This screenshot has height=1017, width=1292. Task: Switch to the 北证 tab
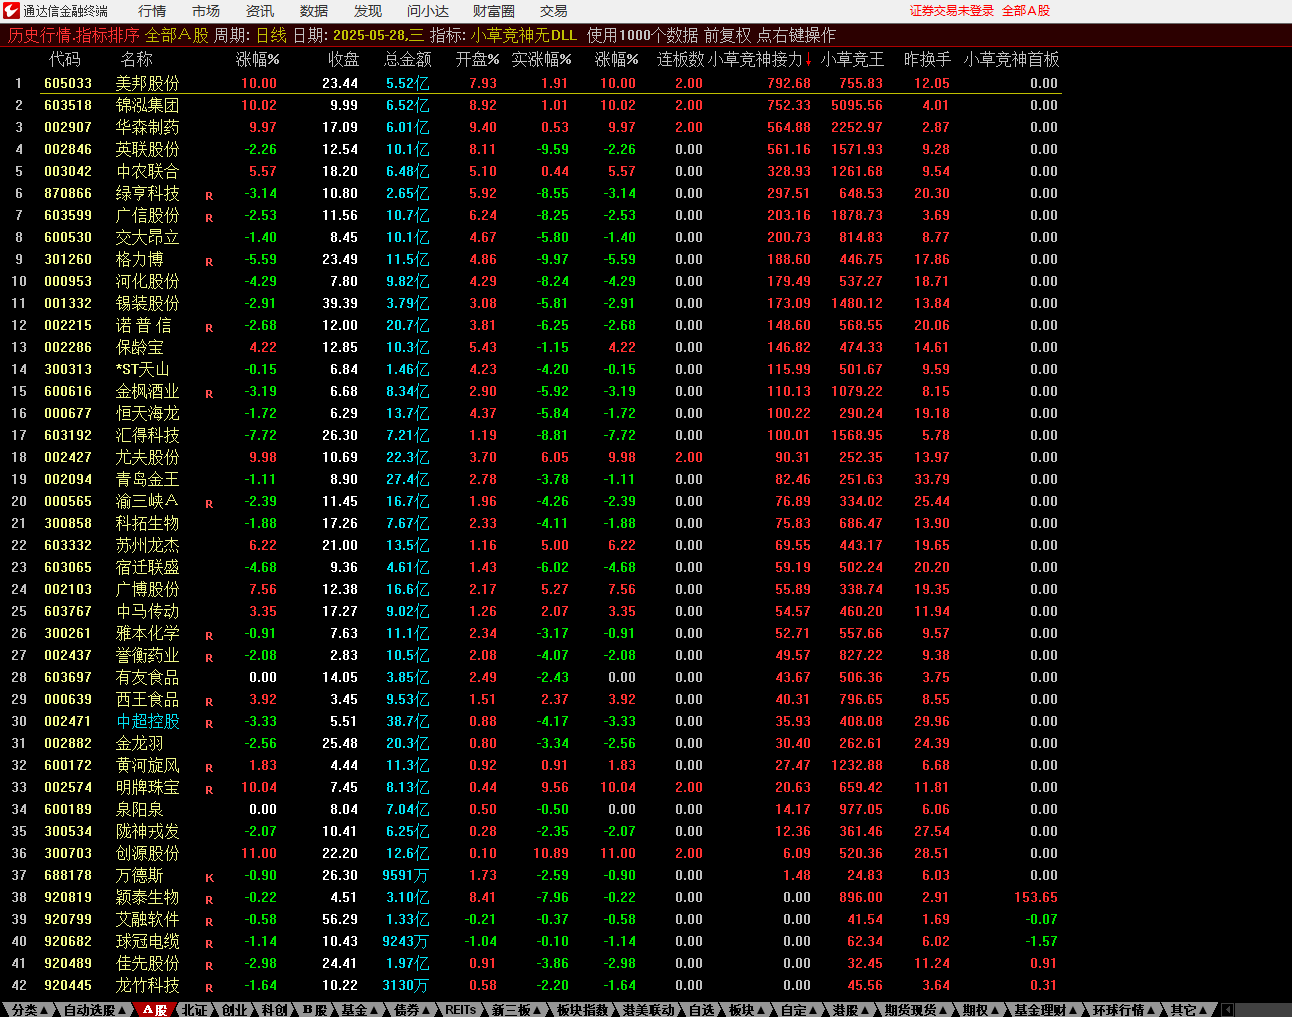pyautogui.click(x=194, y=1010)
